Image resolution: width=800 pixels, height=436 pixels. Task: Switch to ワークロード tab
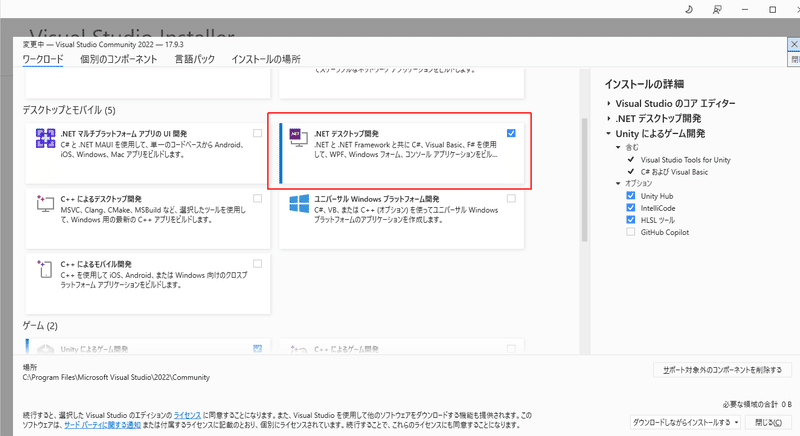point(43,60)
